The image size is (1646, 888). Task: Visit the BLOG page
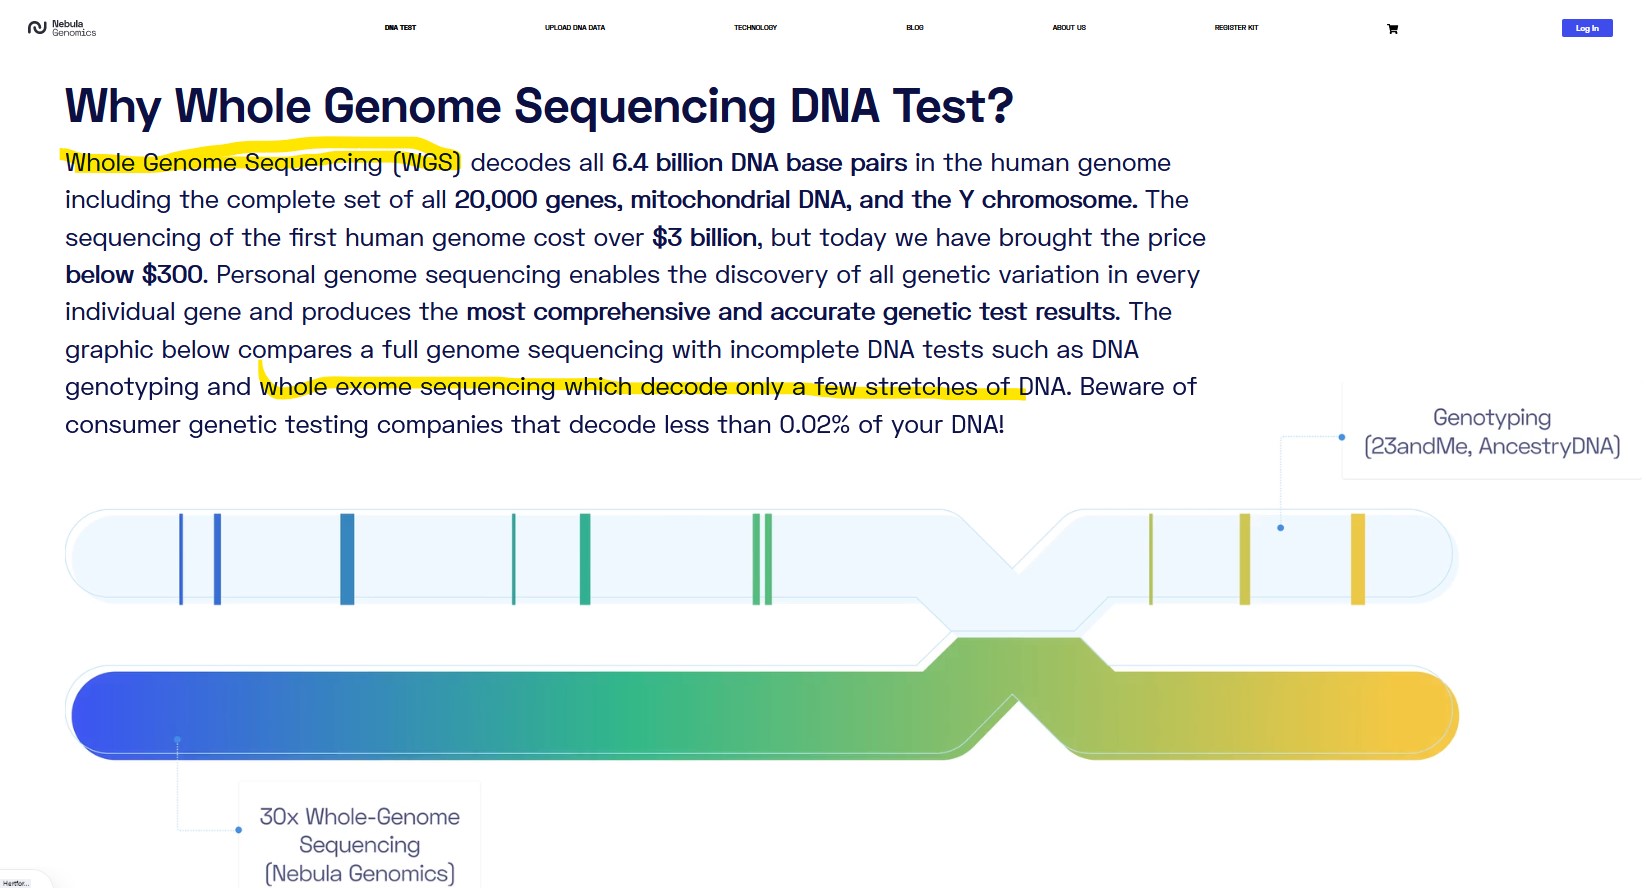click(915, 28)
